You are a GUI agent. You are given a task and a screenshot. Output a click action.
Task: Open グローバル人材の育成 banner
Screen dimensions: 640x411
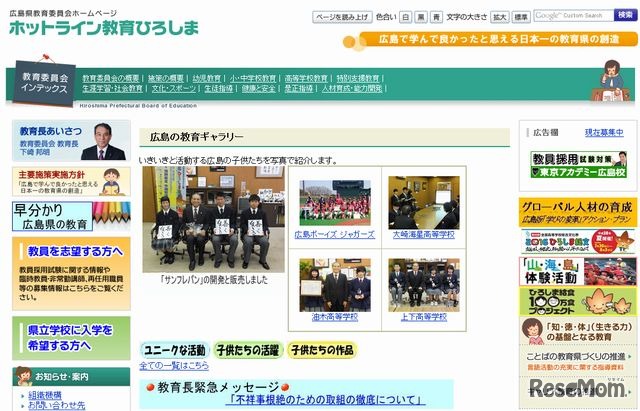578,212
